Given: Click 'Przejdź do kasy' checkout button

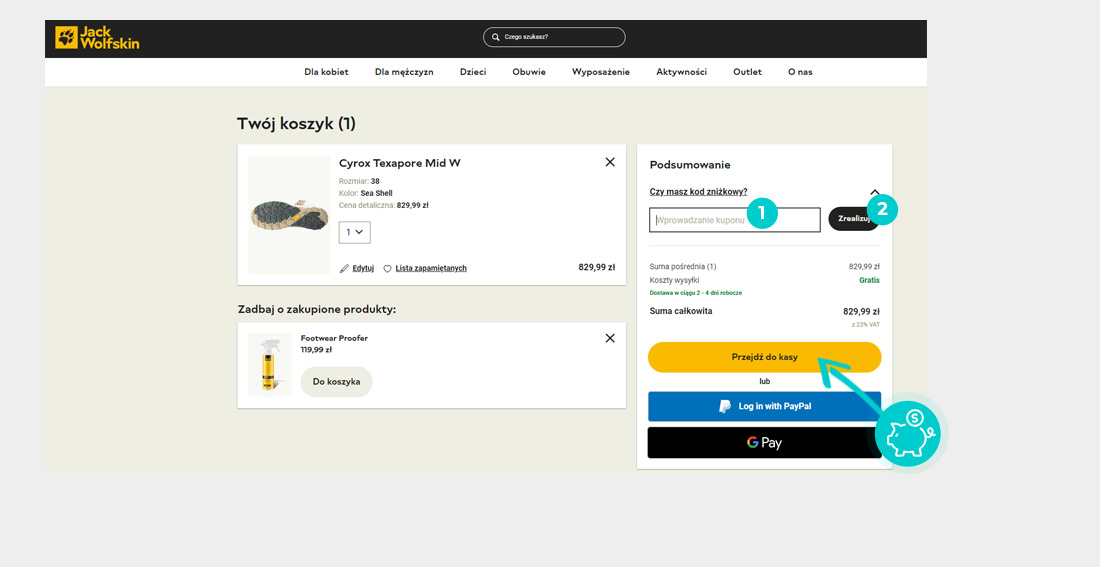Looking at the screenshot, I should click(x=764, y=357).
